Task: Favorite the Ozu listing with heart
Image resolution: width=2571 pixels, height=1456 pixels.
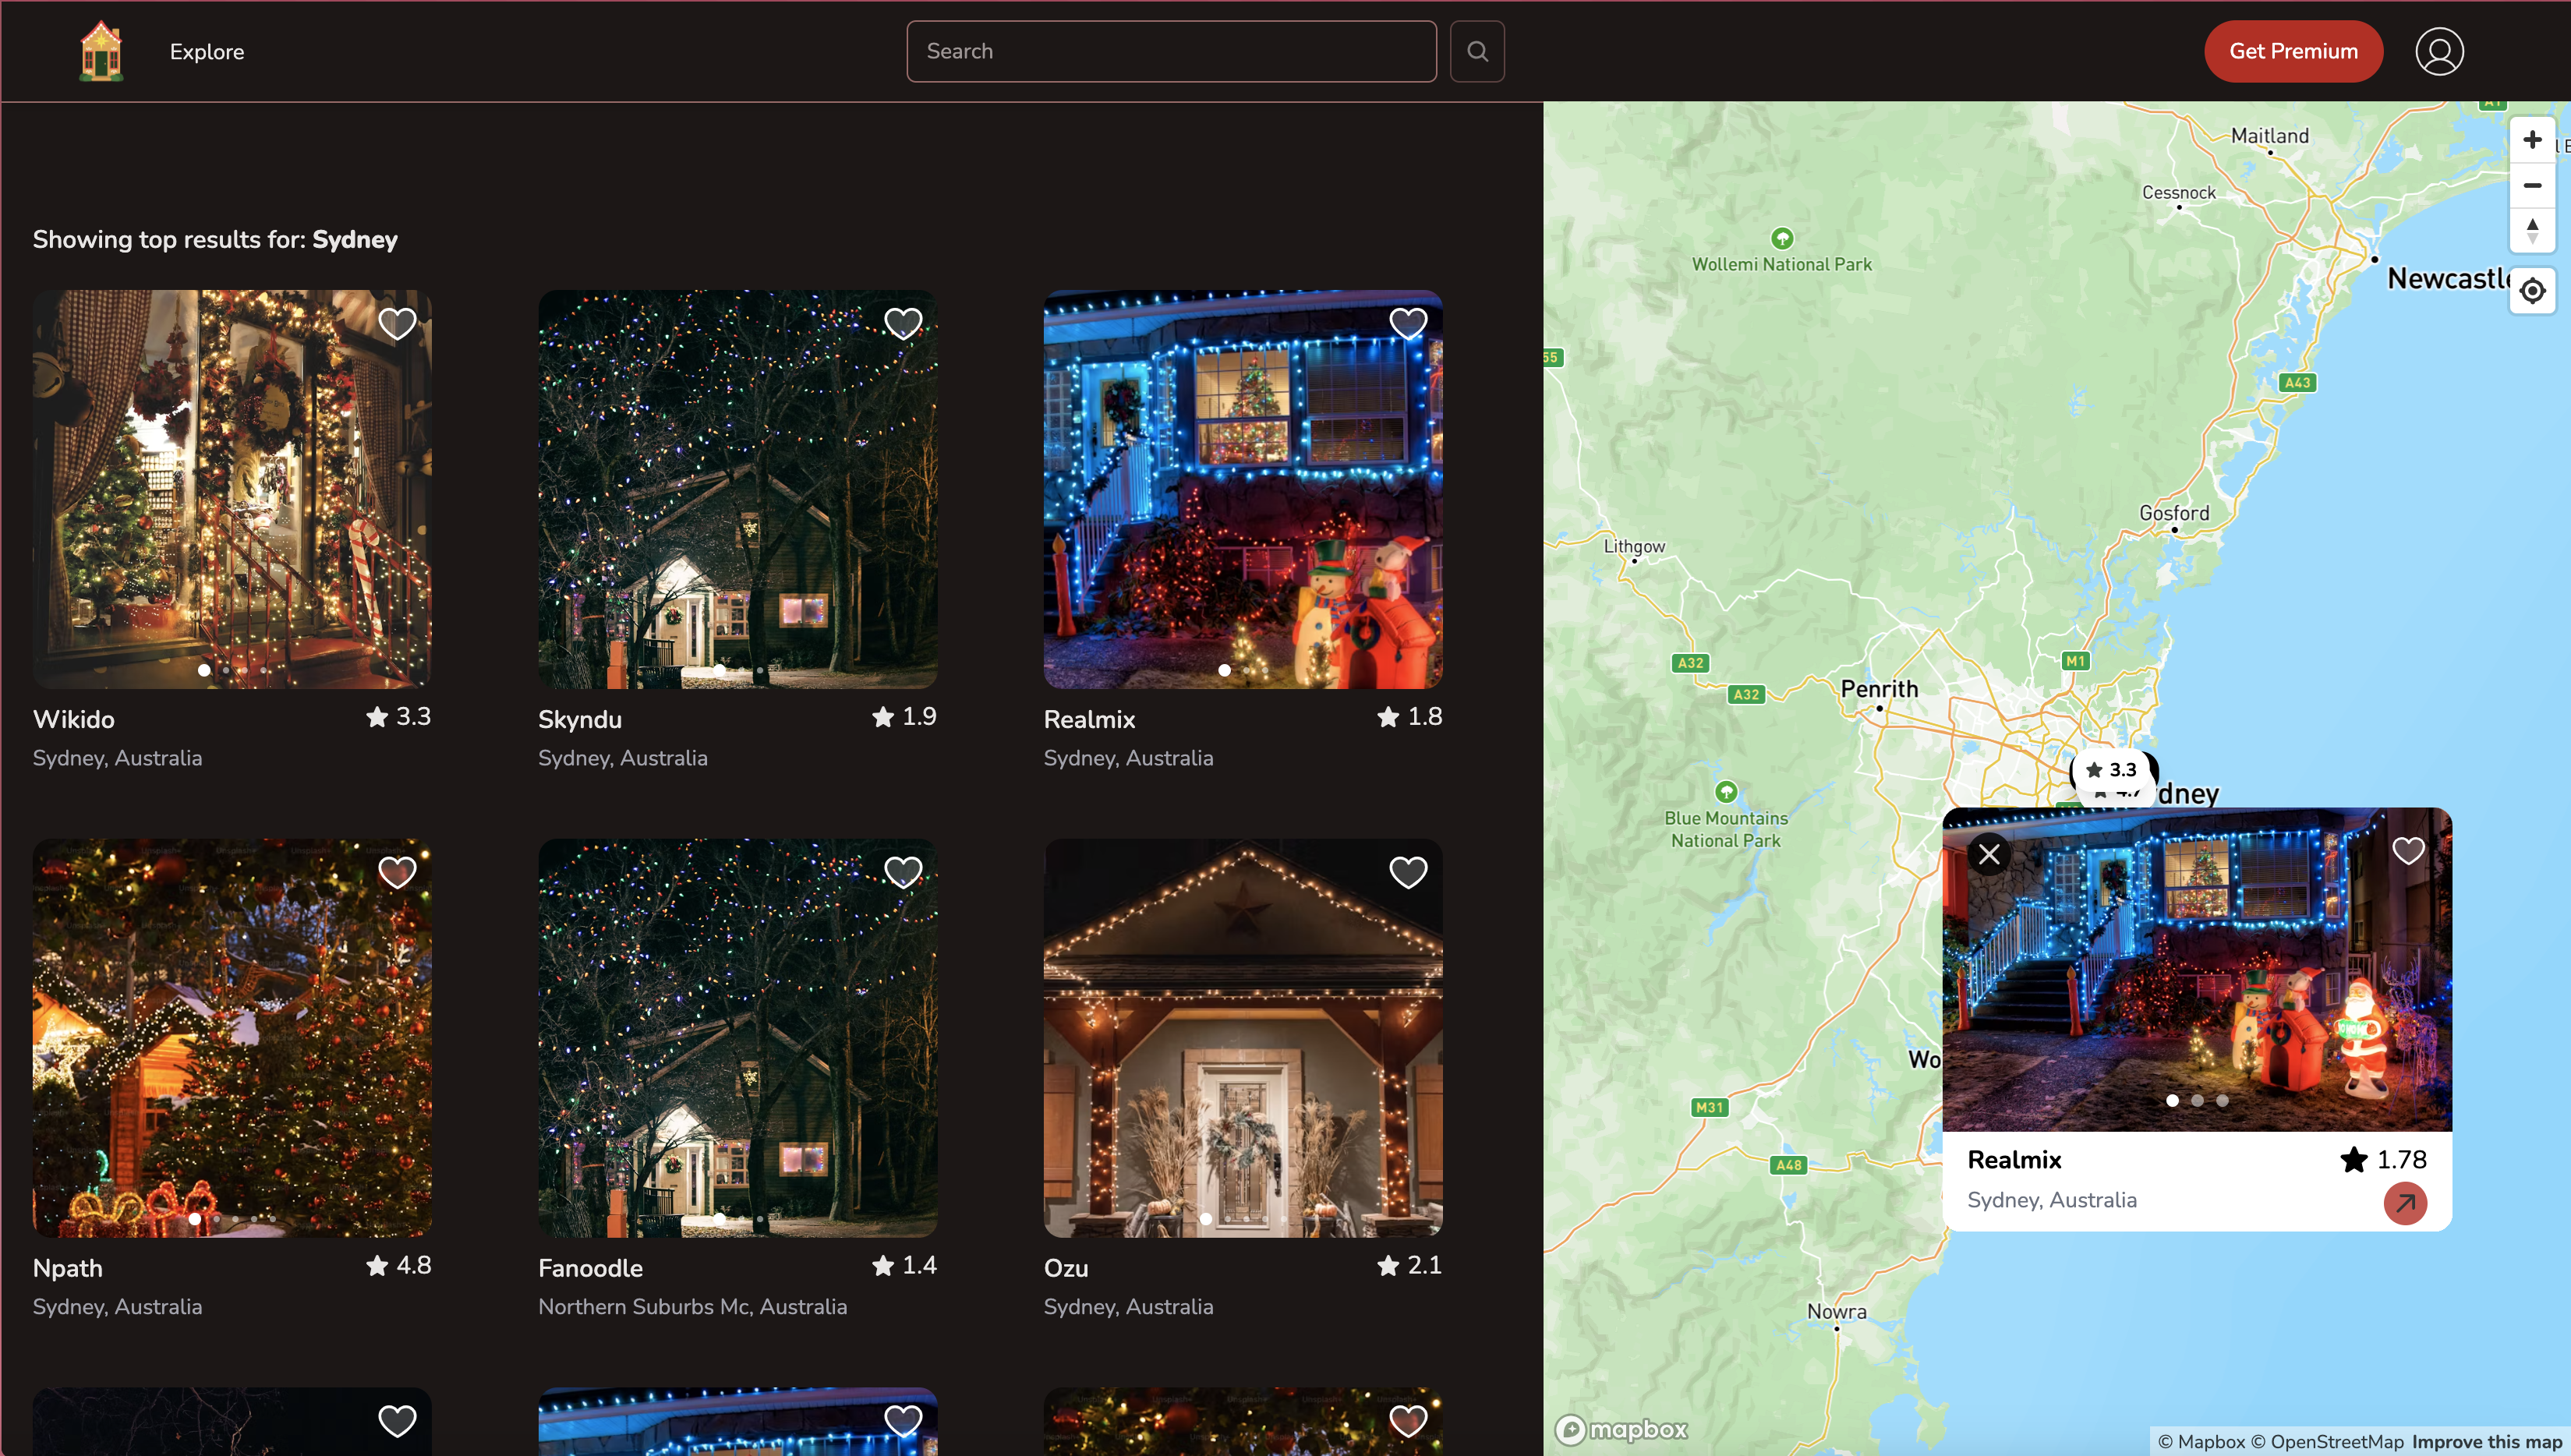Action: point(1408,872)
